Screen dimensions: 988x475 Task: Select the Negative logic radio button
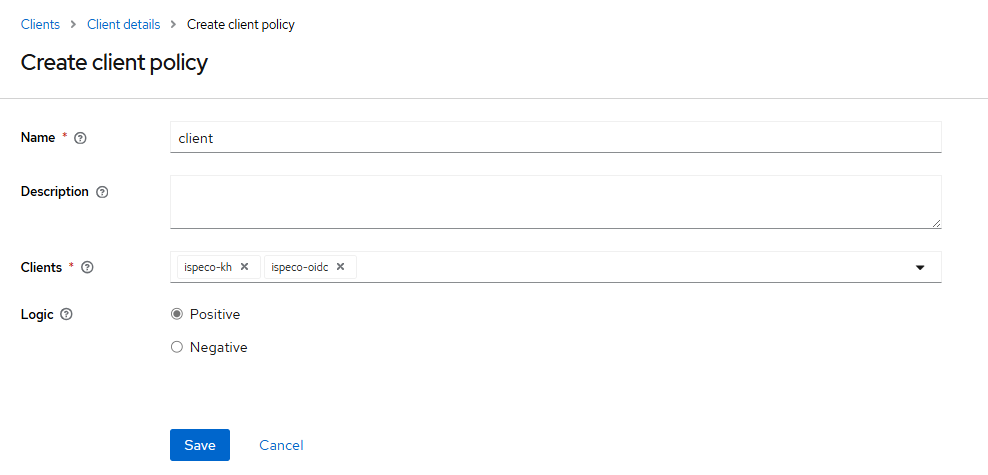click(177, 347)
